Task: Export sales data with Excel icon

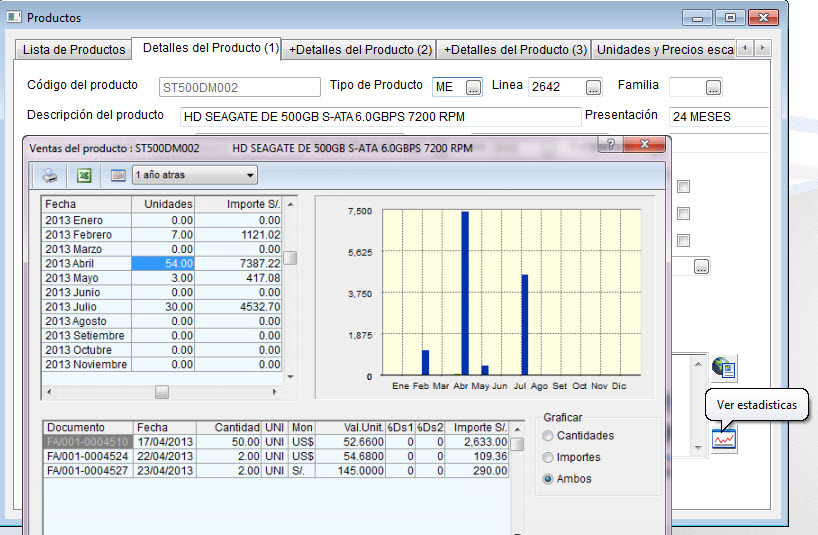Action: [85, 175]
